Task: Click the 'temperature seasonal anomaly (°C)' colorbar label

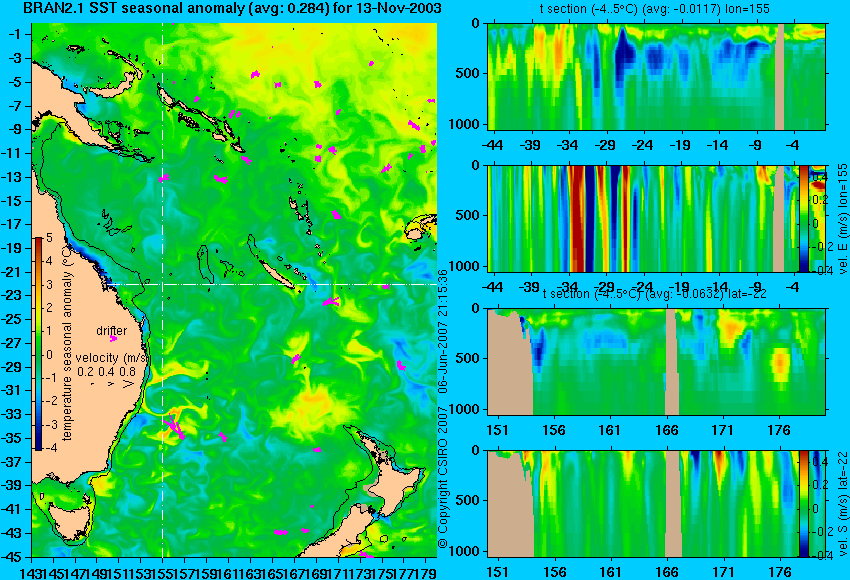Action: [67, 343]
